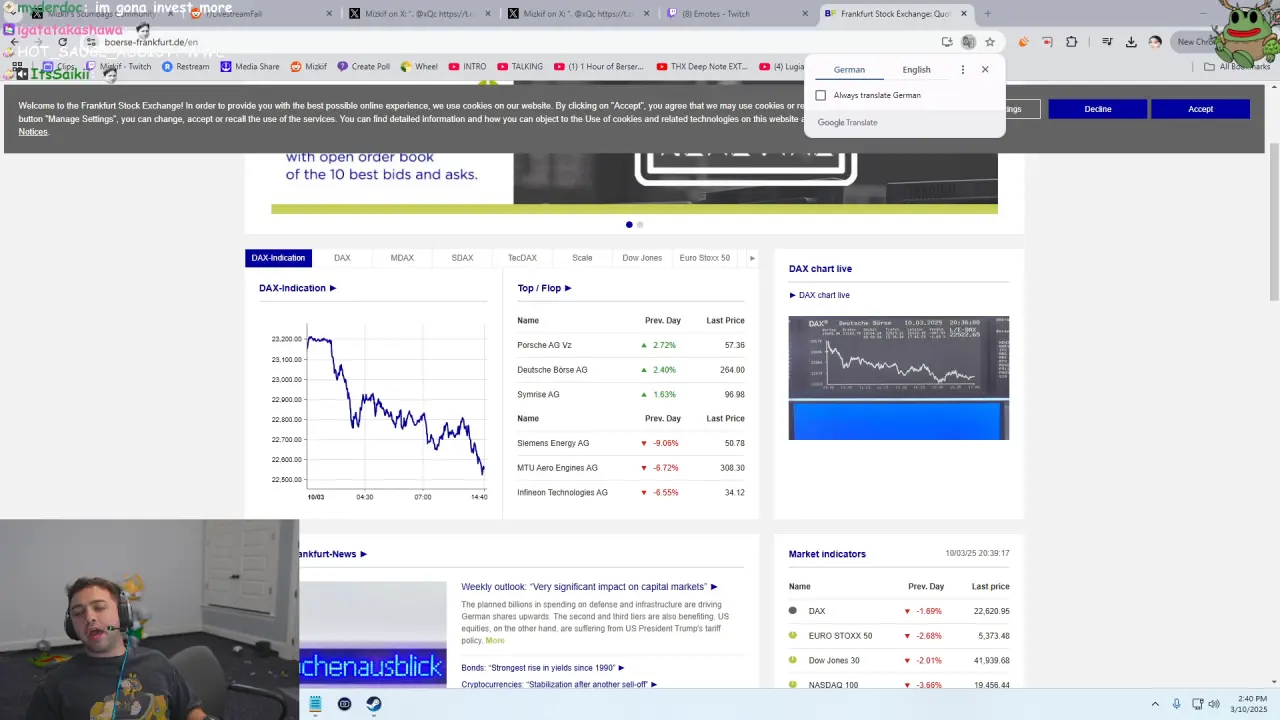1280x720 pixels.
Task: Select the SDAX index tab
Action: (x=462, y=258)
